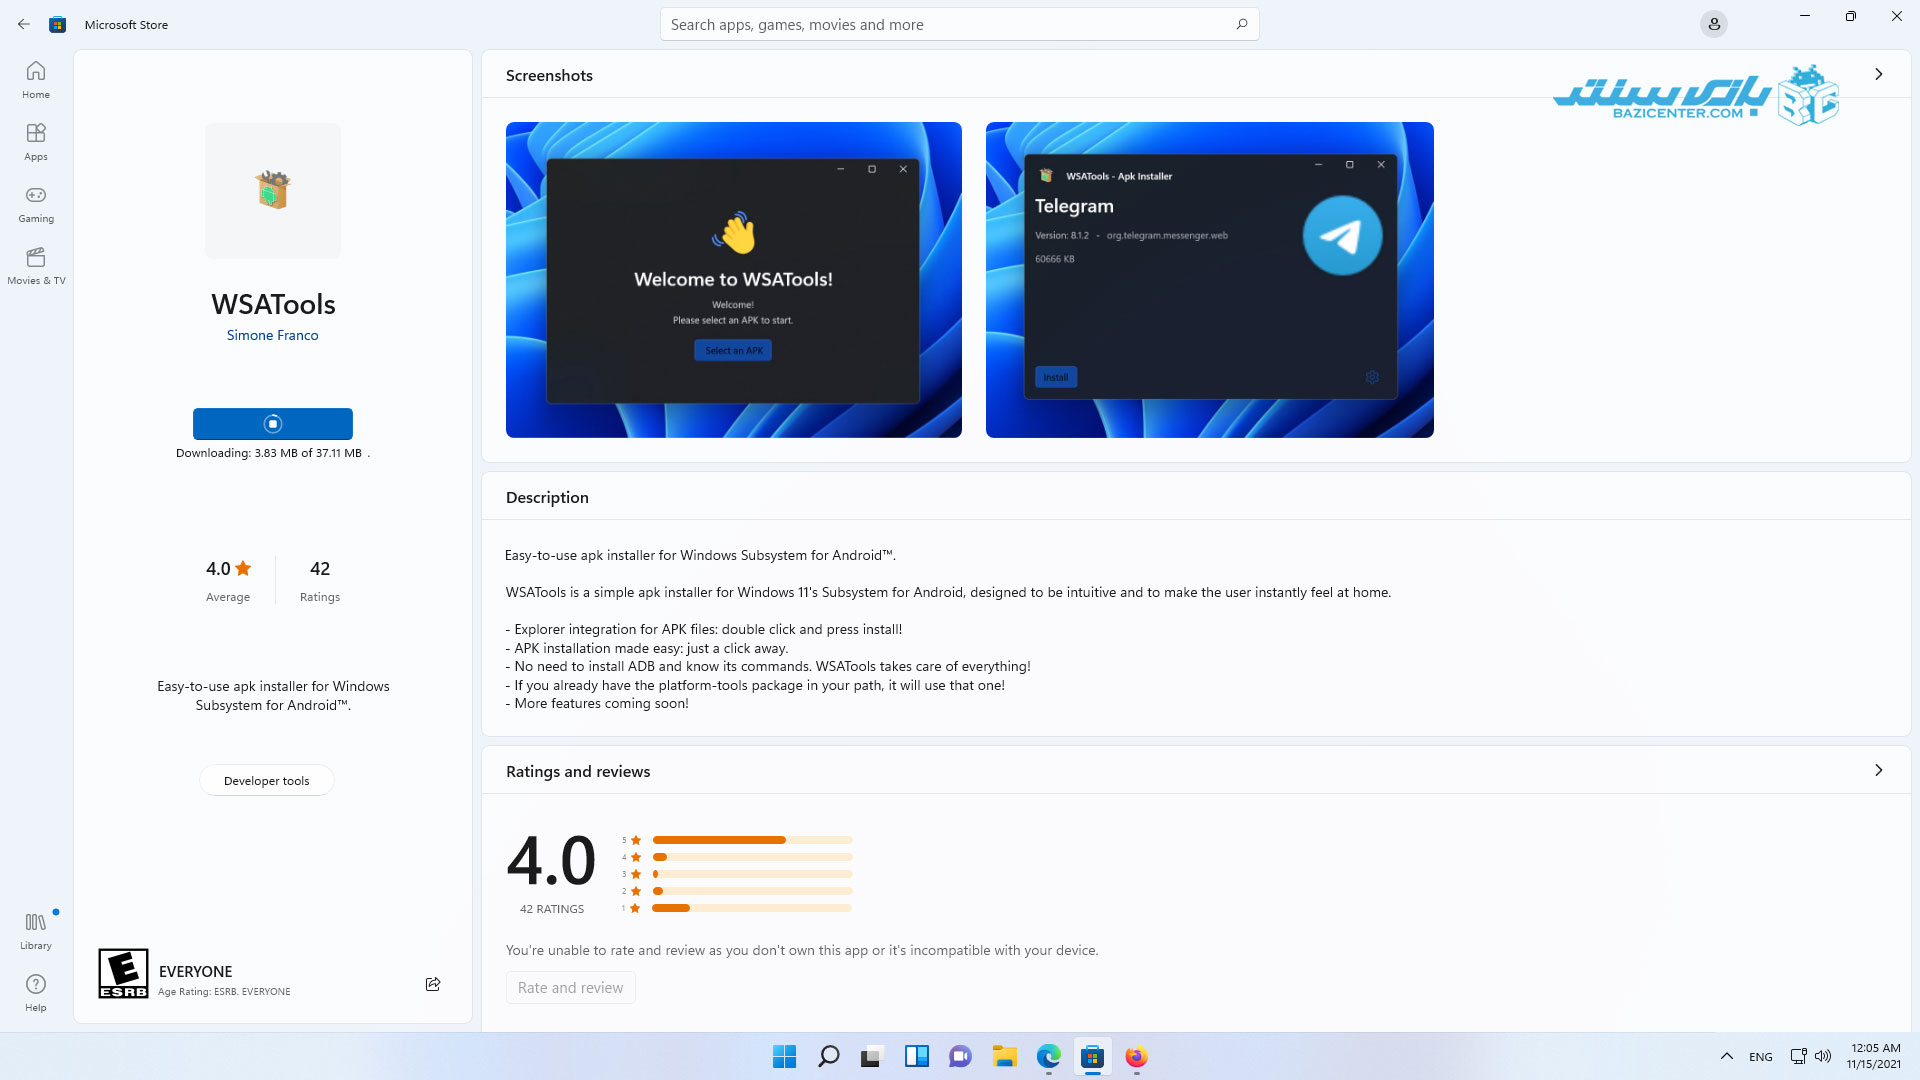Image resolution: width=1920 pixels, height=1080 pixels.
Task: Open the Simone Franco publisher link
Action: pos(272,335)
